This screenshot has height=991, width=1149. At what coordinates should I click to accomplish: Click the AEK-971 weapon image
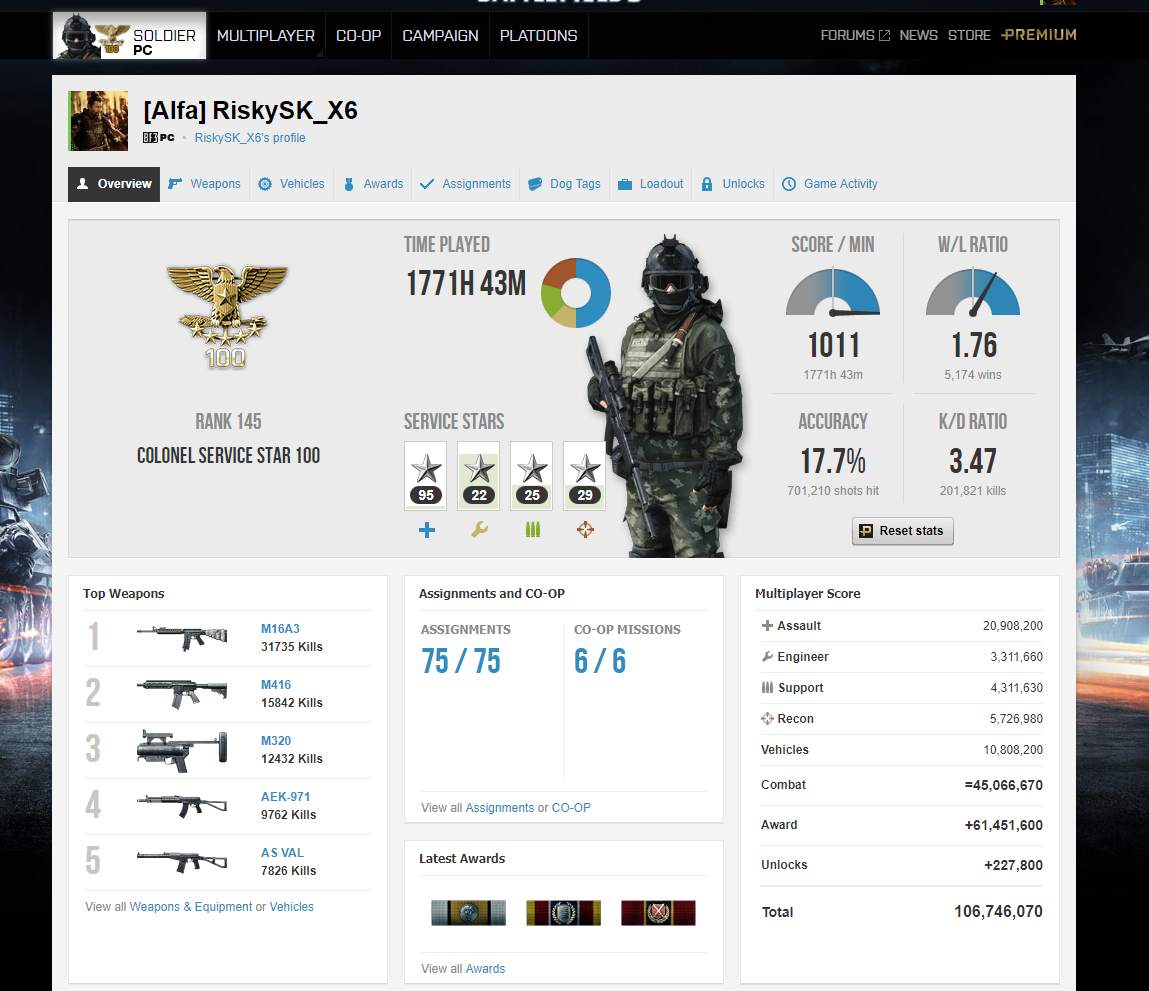[x=182, y=806]
